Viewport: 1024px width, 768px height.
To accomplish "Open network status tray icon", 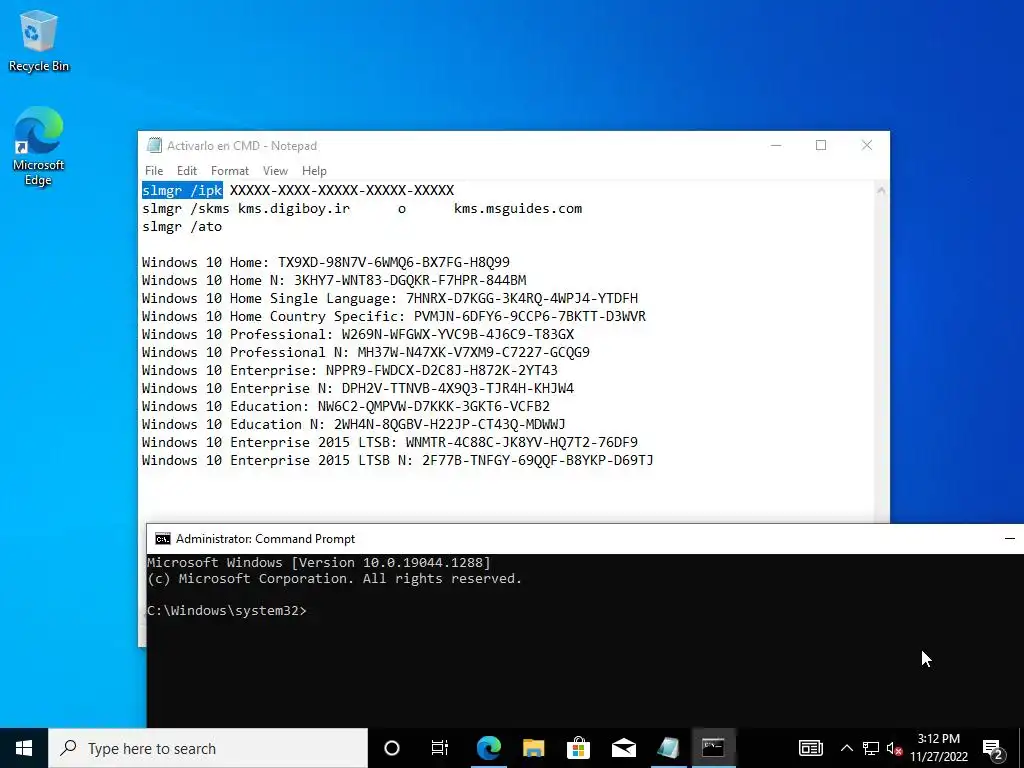I will [x=871, y=748].
